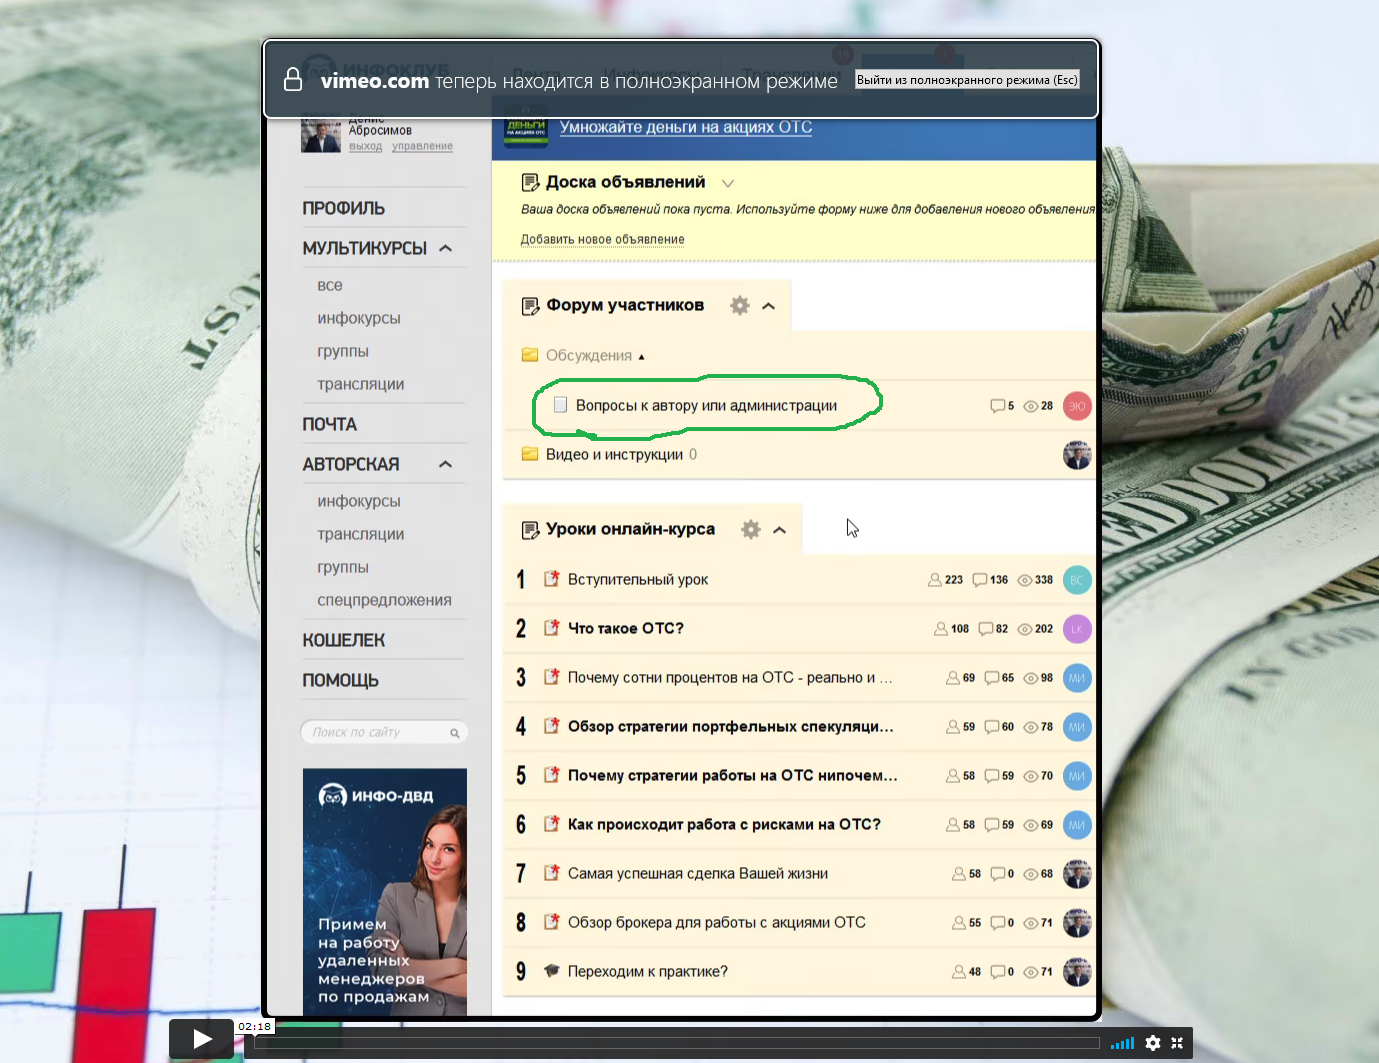
Task: Click the magnifier icon in the site search box
Action: point(455,733)
